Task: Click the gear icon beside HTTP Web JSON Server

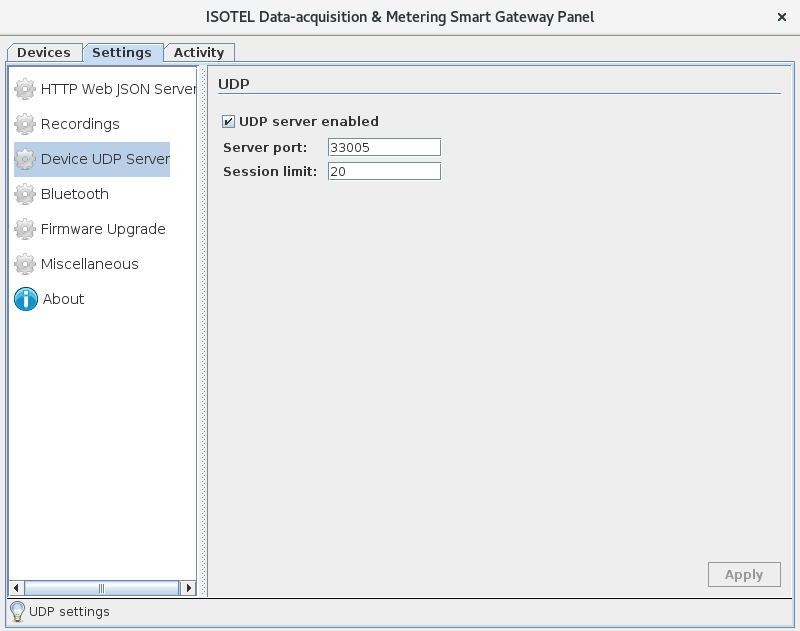Action: click(25, 89)
